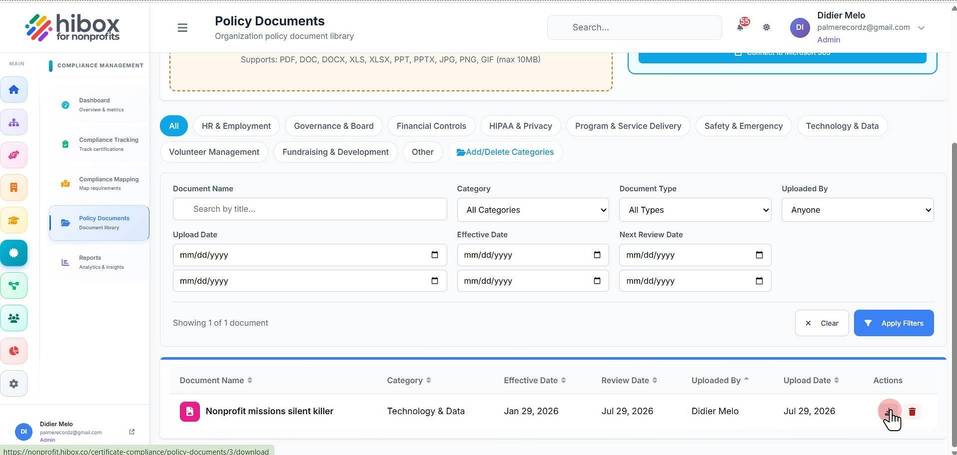Viewport: 957px width, 455px height.
Task: Sort by Document Name column
Action: [216, 380]
